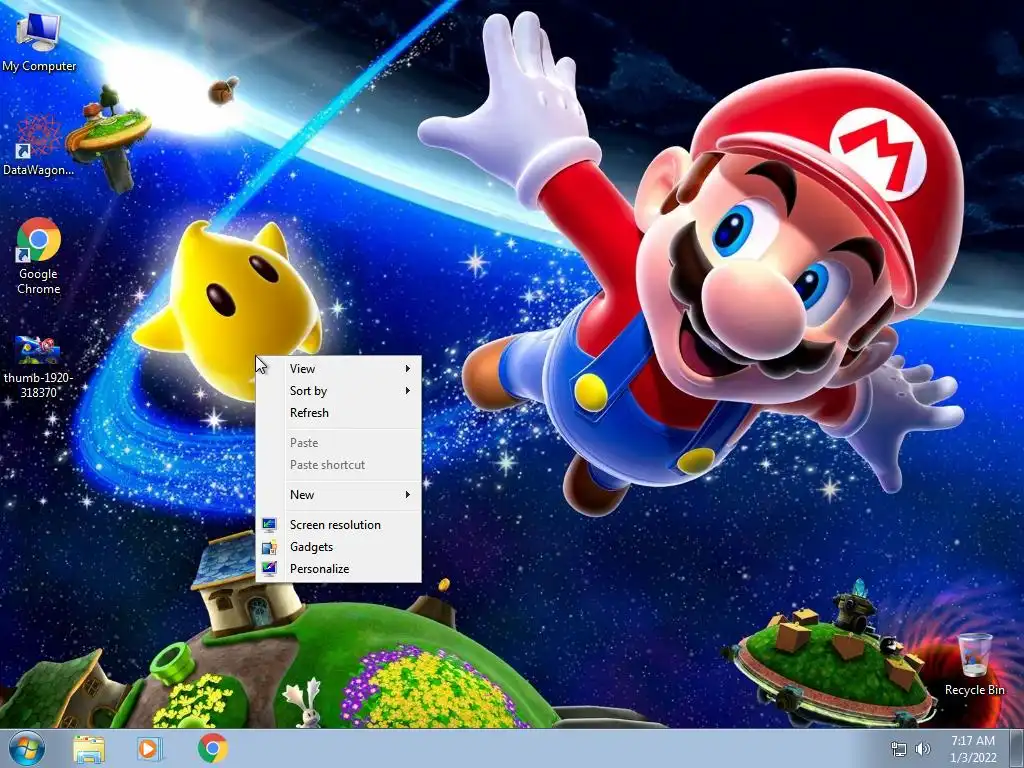Screen dimensions: 1024x768
Task: Open the clock showing 7:17 AM
Action: pos(973,749)
